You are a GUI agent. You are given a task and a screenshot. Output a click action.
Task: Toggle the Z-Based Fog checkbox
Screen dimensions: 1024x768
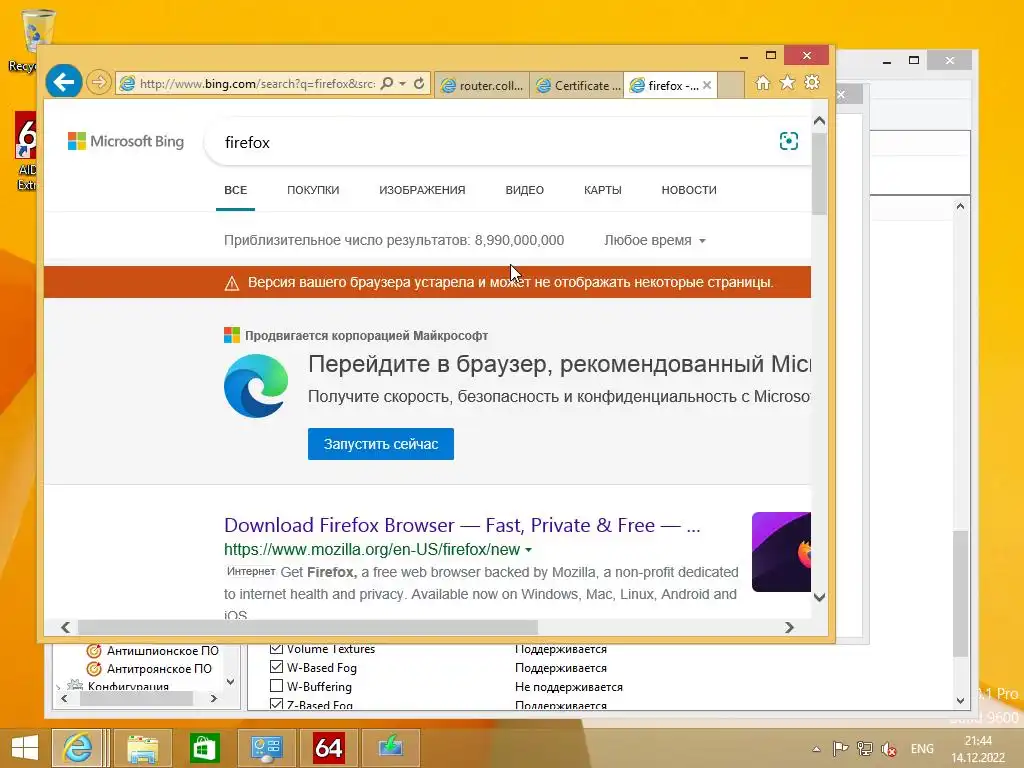[x=276, y=704]
